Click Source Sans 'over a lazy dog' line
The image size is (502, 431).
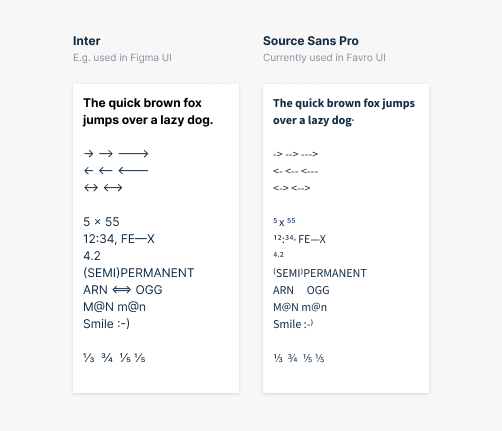[313, 120]
